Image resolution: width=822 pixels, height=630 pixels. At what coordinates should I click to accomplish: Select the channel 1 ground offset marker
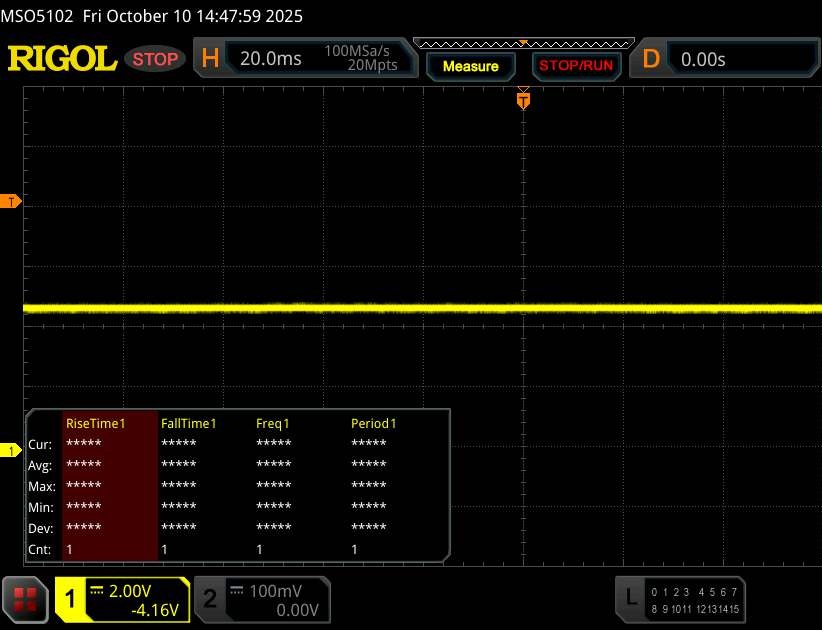coord(11,451)
